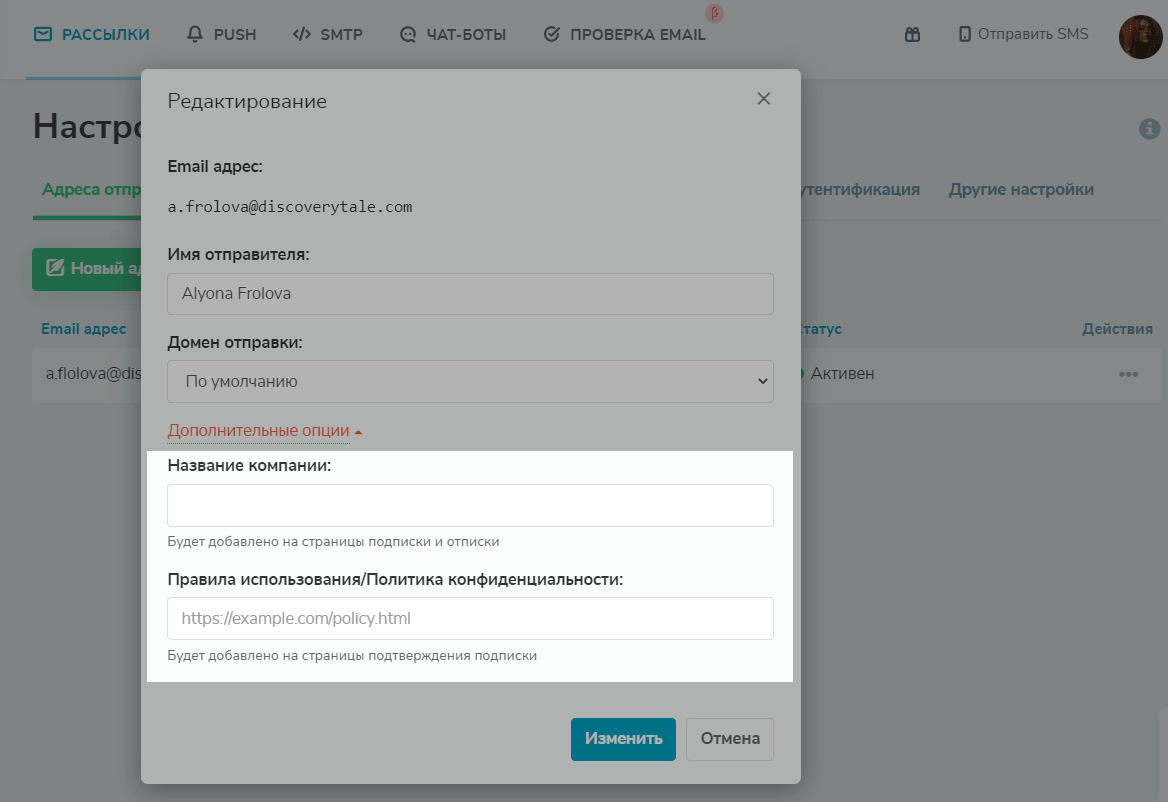Click the info icon beside the page title
This screenshot has height=802, width=1168.
click(1149, 129)
